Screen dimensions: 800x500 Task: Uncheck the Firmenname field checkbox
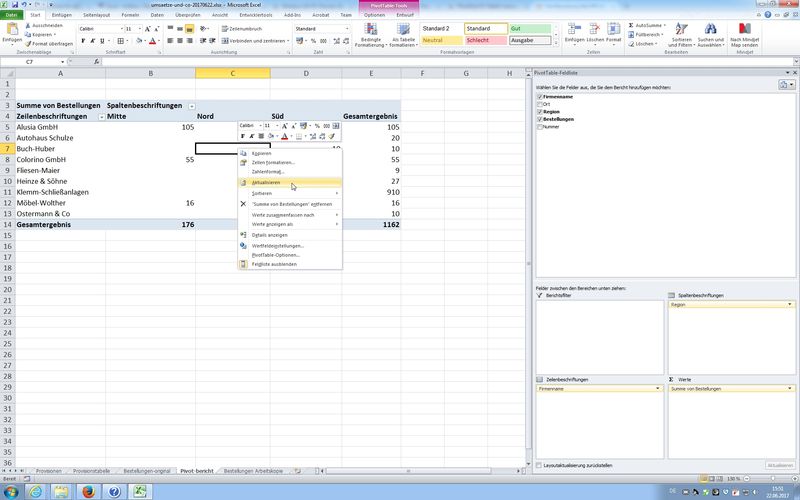coord(541,97)
